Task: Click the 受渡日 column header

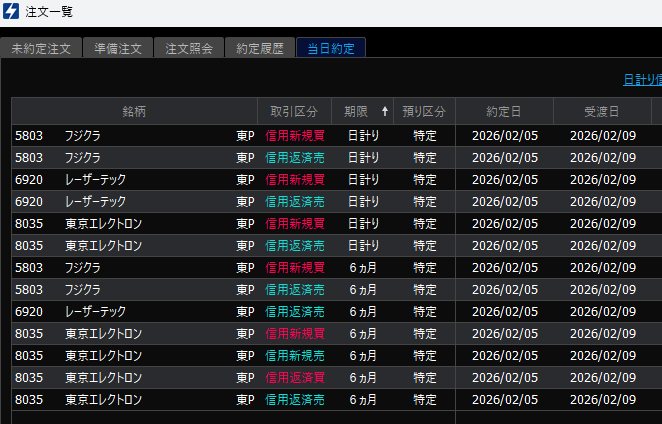Action: point(601,111)
